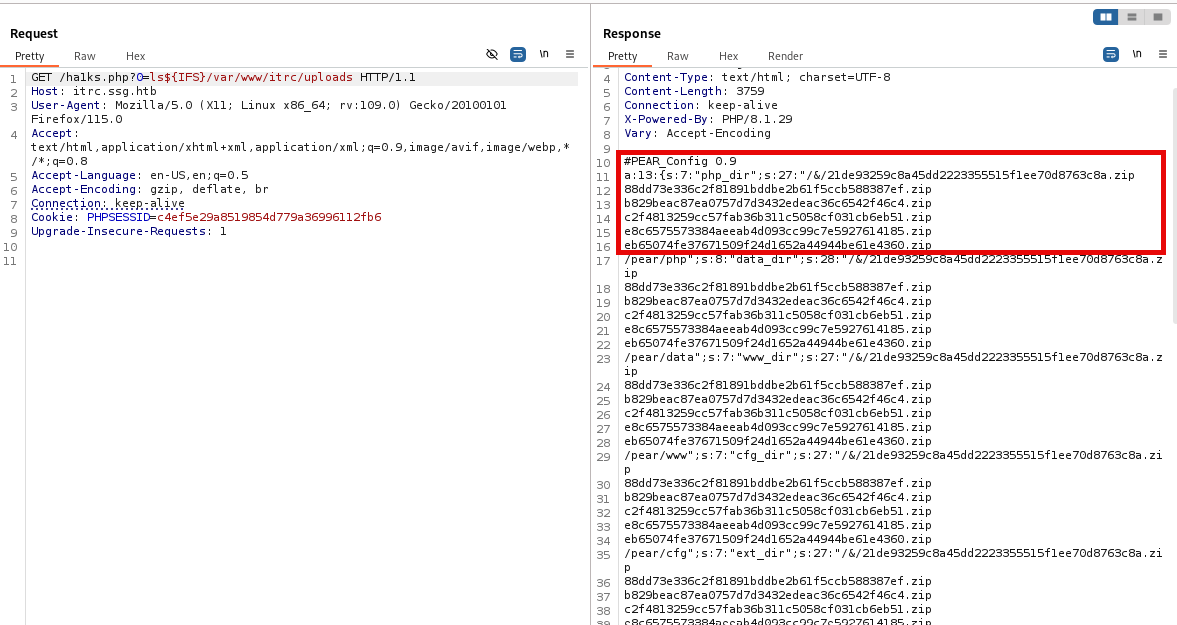Click X-Powered-By: PHP/8.1.29 line
The image size is (1177, 625).
pos(708,119)
